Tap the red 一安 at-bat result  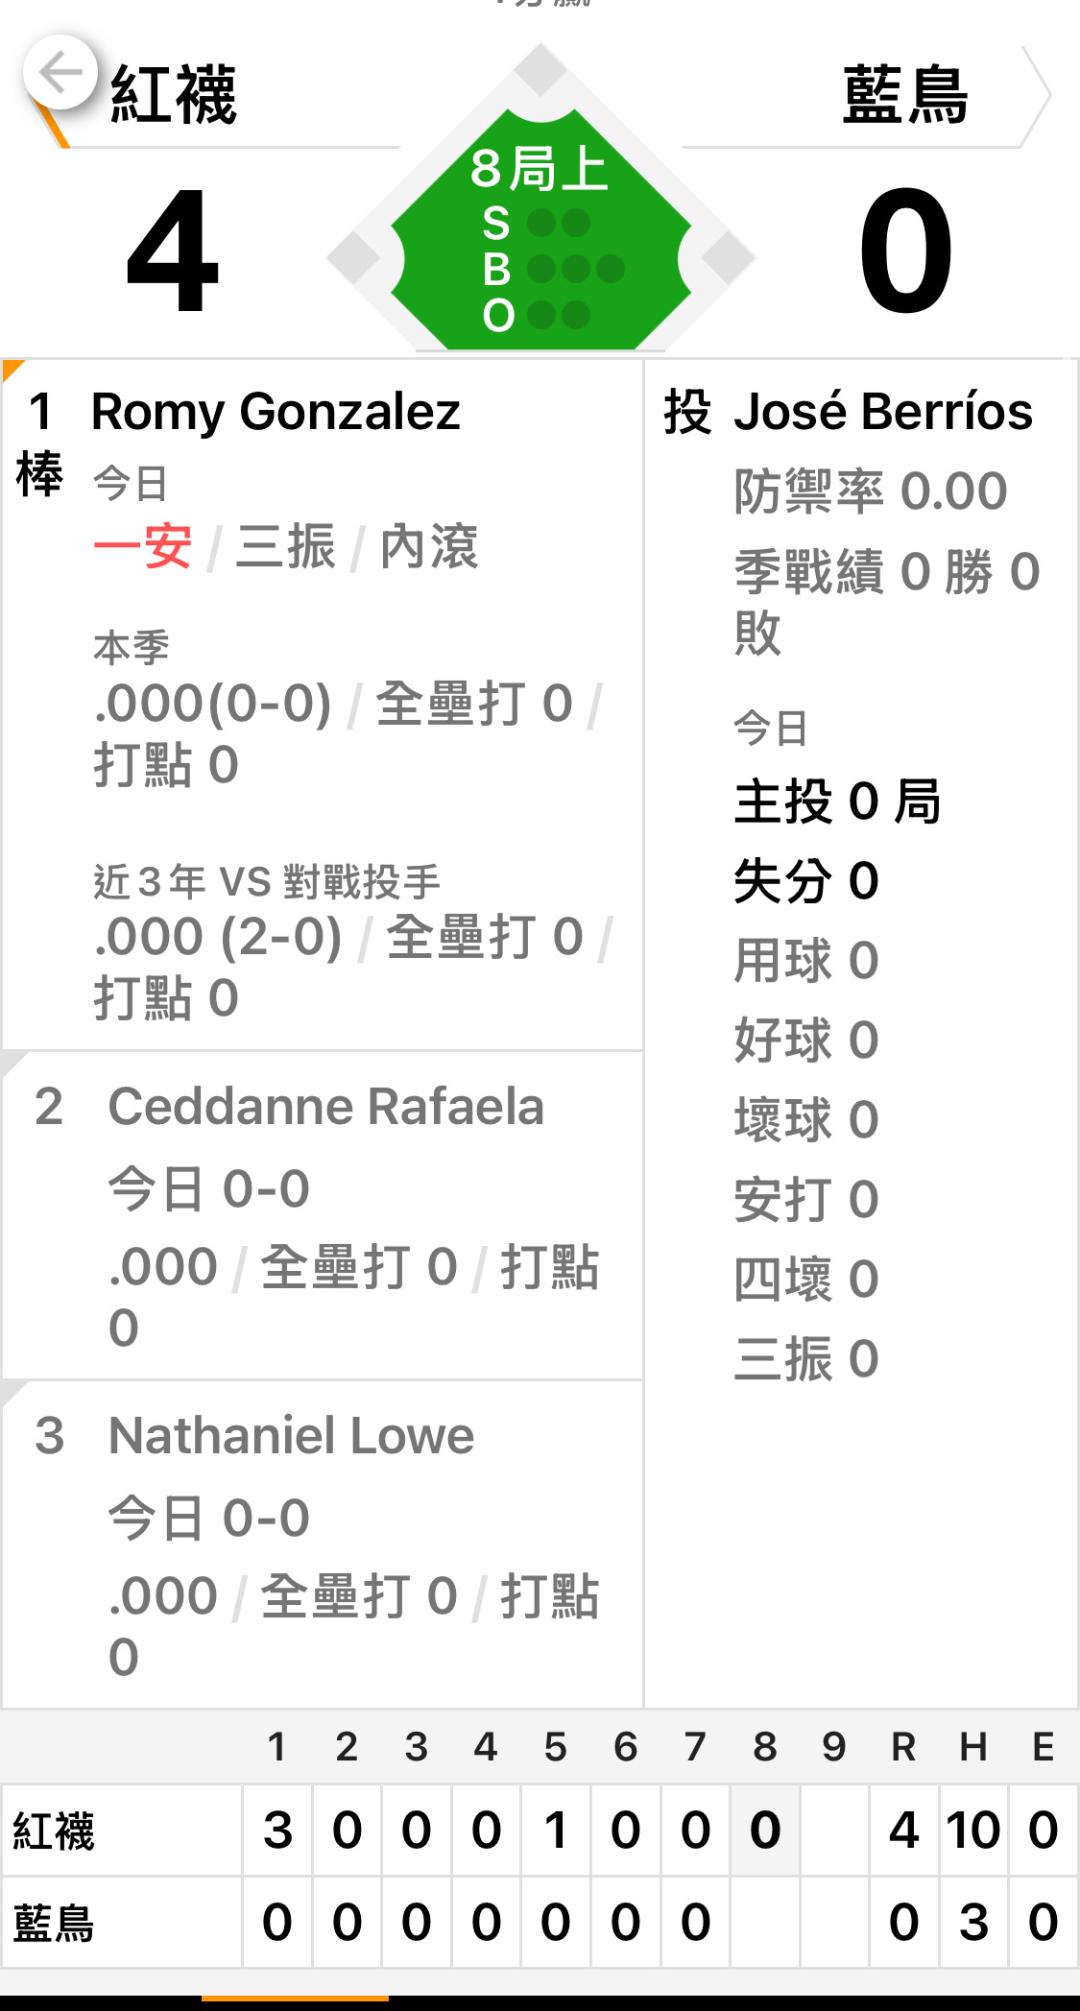click(x=142, y=547)
